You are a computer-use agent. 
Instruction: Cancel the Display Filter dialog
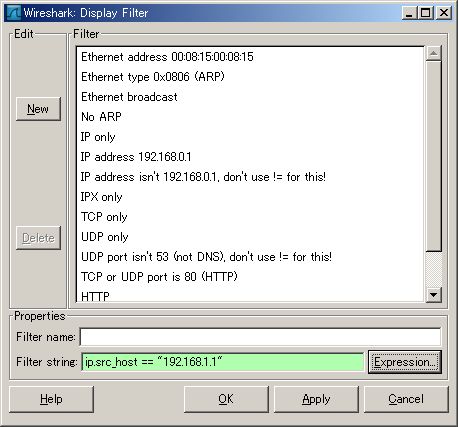click(406, 399)
